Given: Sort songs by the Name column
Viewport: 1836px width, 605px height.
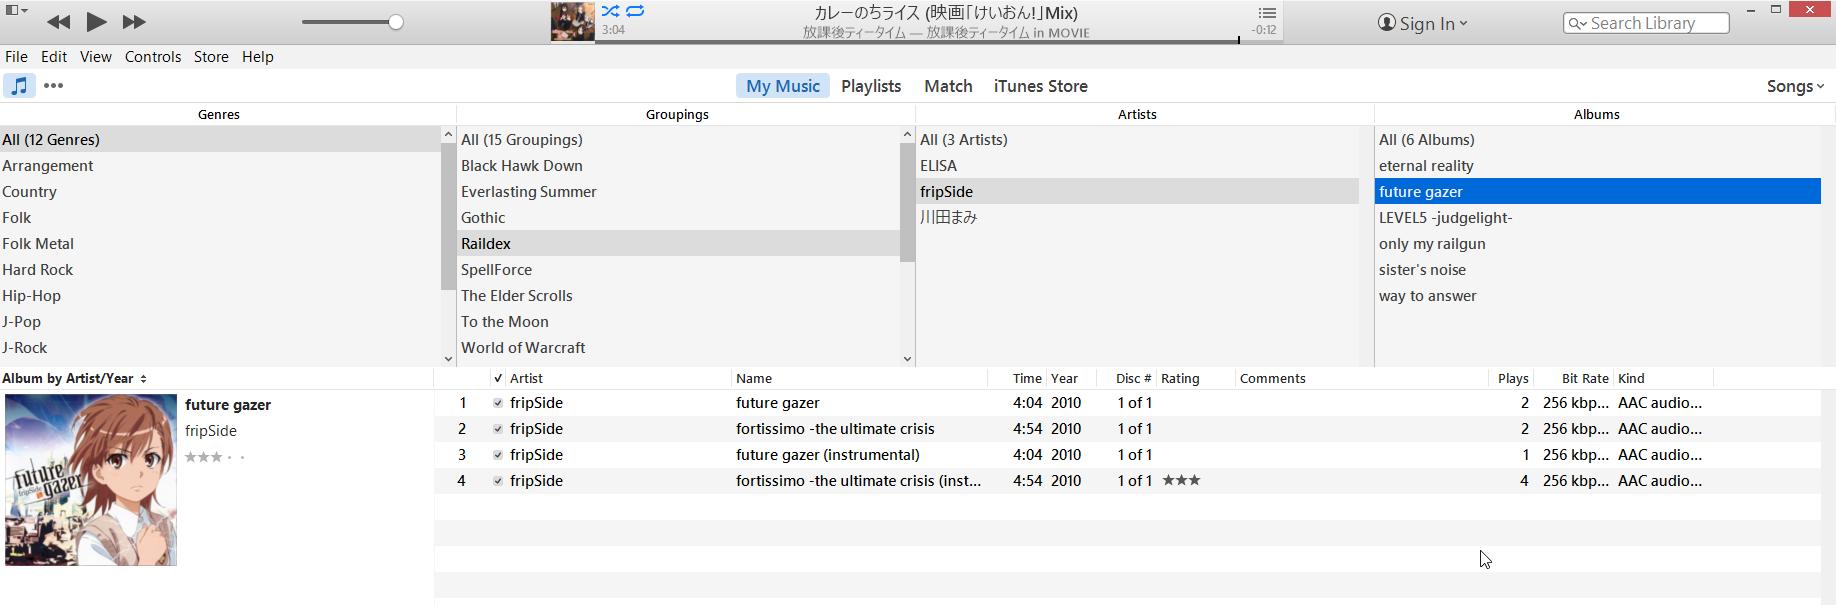Looking at the screenshot, I should point(754,379).
